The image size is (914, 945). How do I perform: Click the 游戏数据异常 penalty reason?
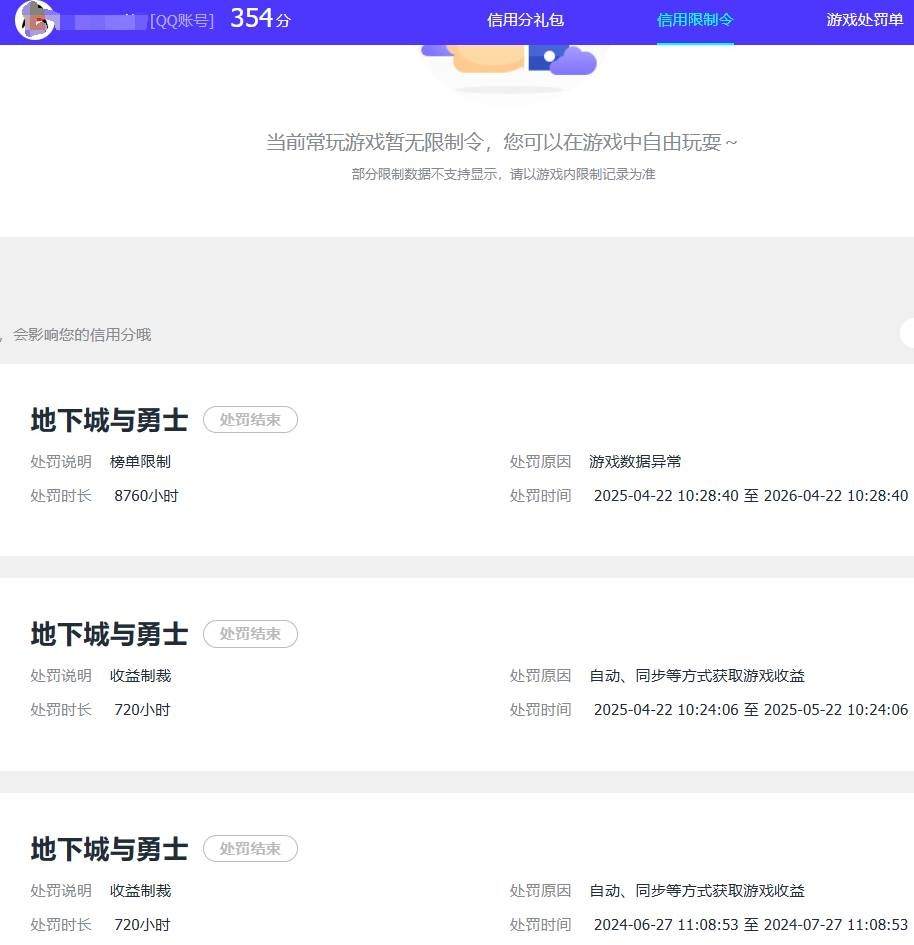pyautogui.click(x=635, y=462)
